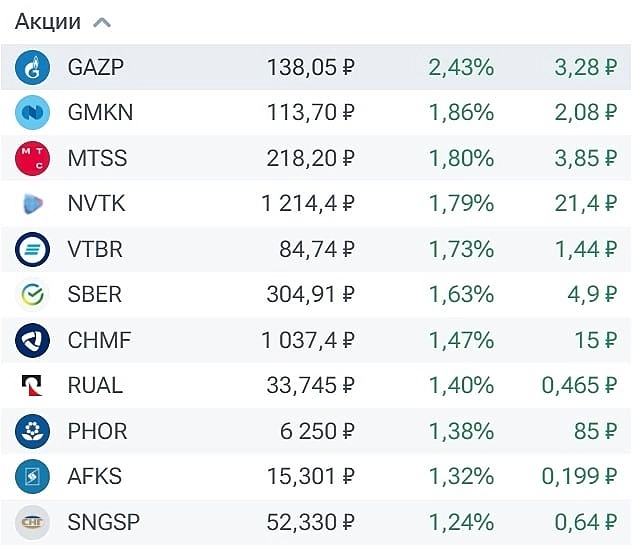Click the AFKS Sistema logo icon
632x546 pixels.
(x=33, y=476)
